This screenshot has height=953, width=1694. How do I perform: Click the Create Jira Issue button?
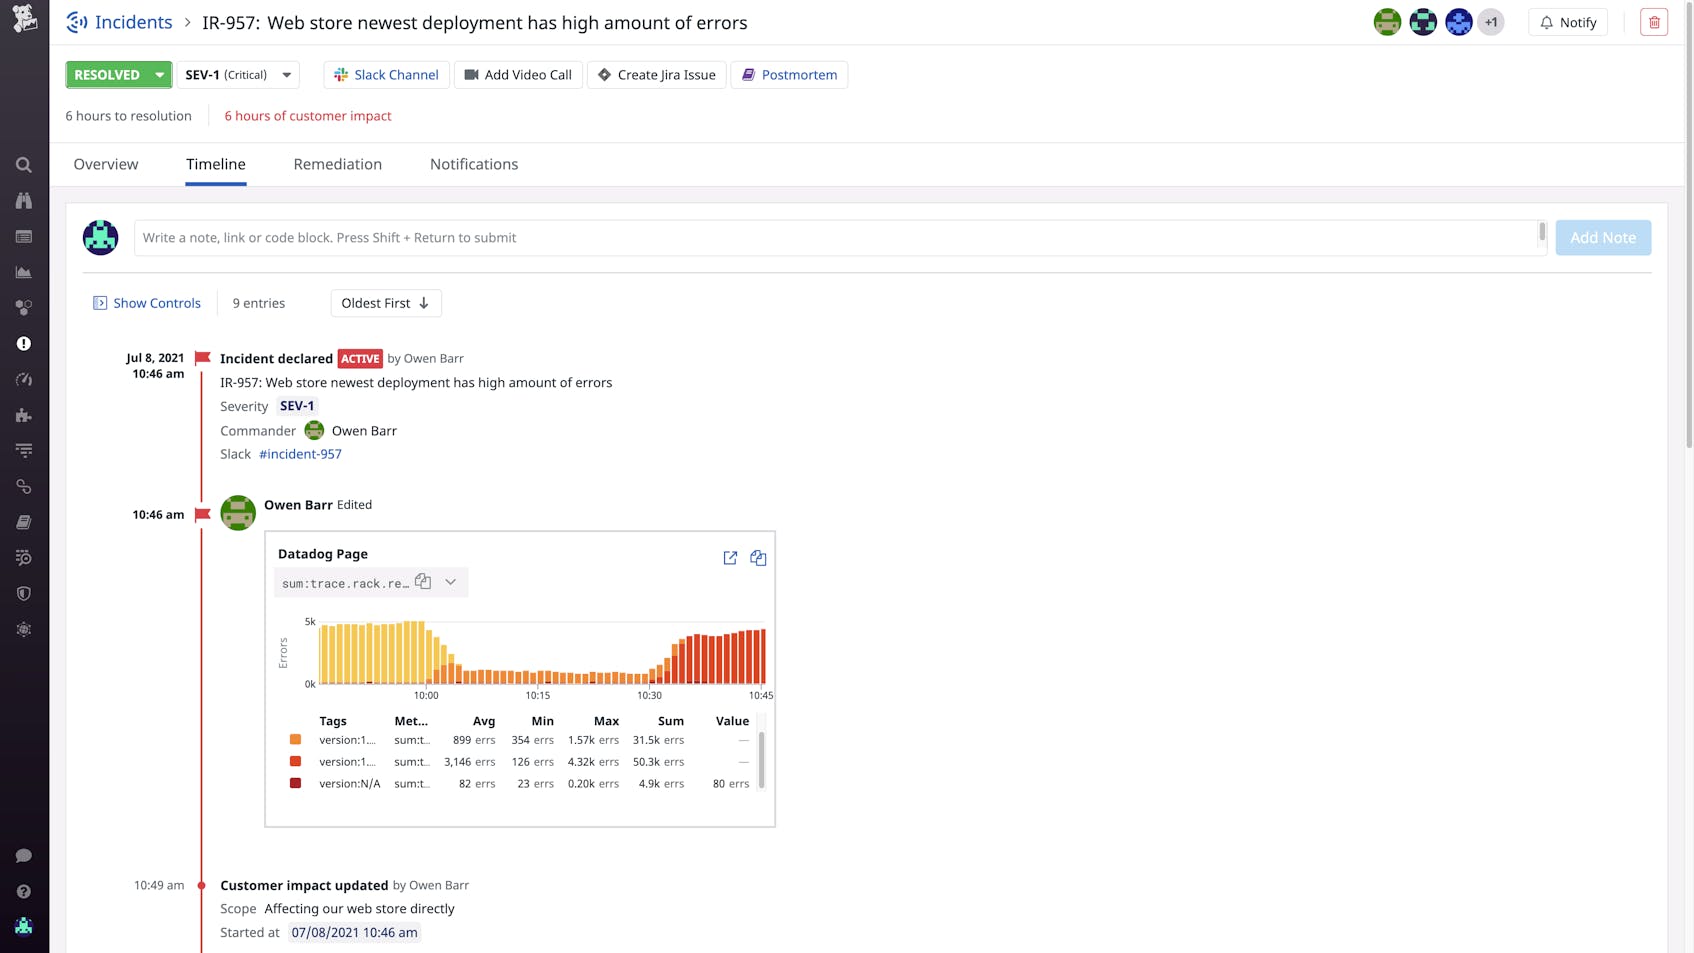pos(656,74)
